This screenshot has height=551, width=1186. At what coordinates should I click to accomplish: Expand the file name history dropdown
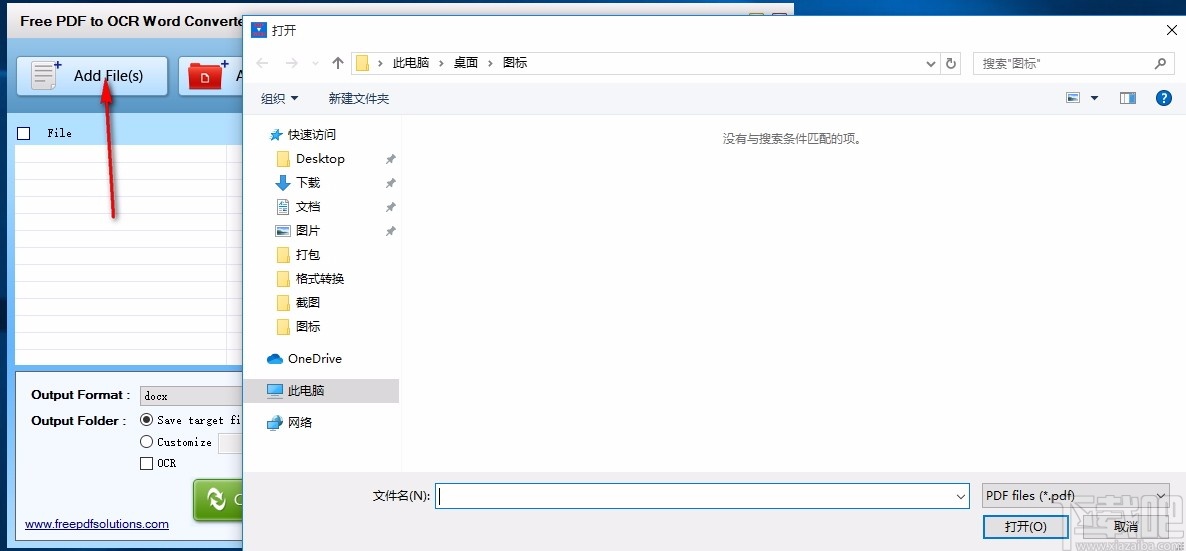click(x=961, y=497)
